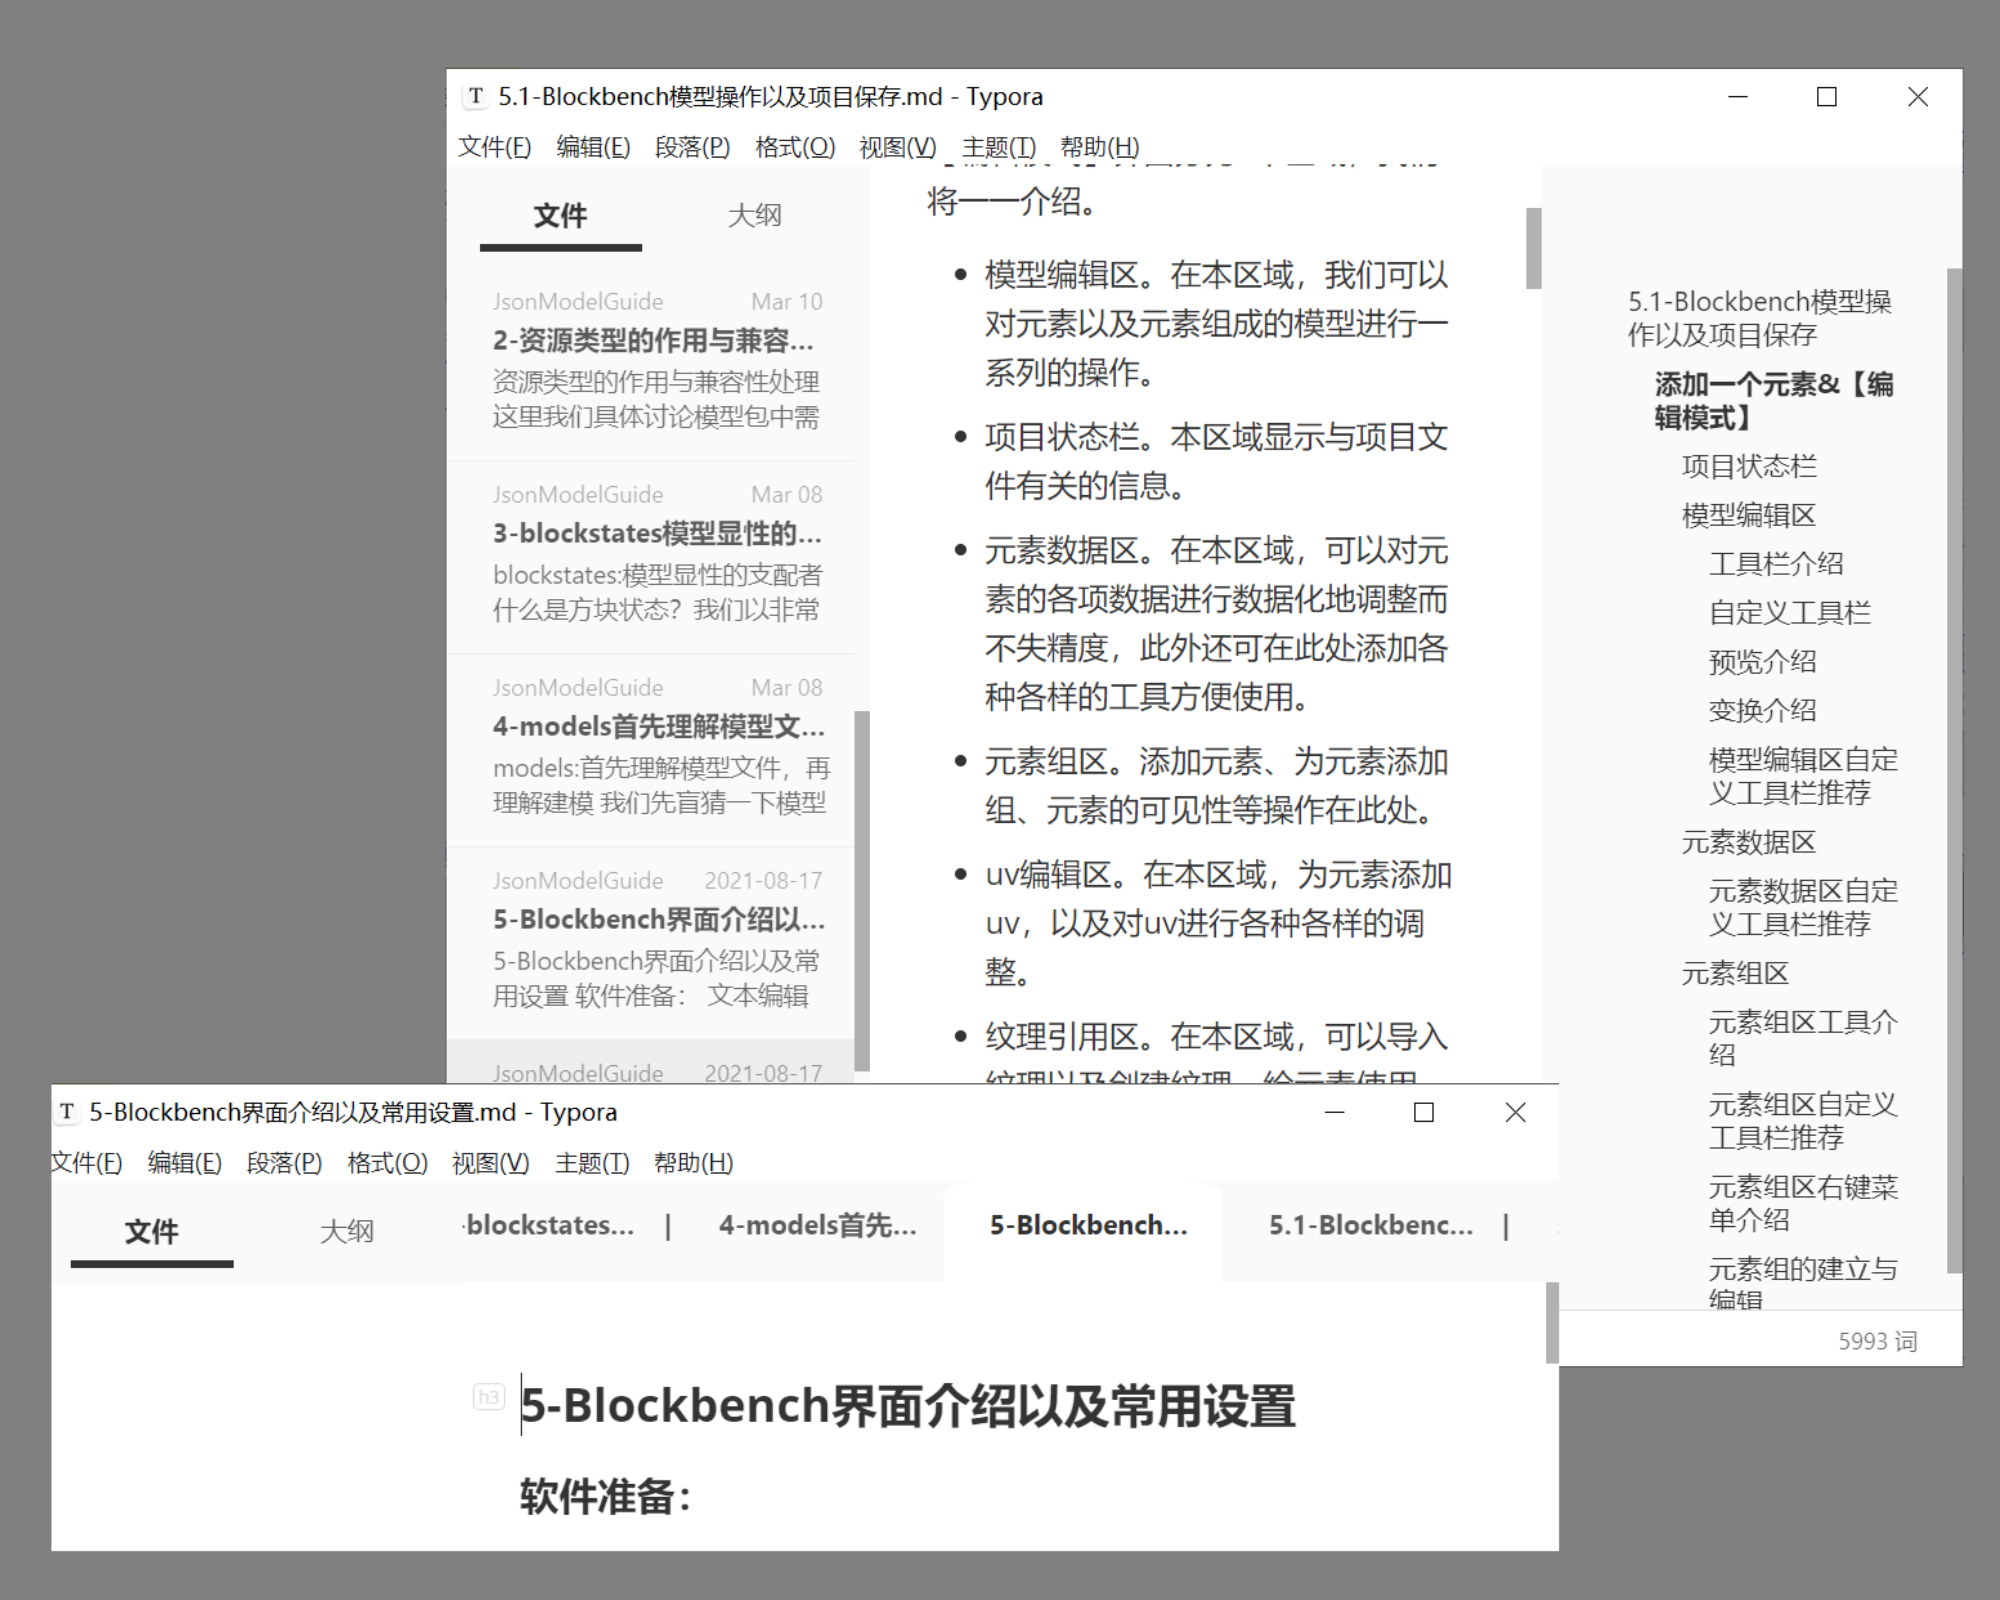Click the front window editor scrollbar
Image resolution: width=2000 pixels, height=1600 pixels.
point(1552,1322)
